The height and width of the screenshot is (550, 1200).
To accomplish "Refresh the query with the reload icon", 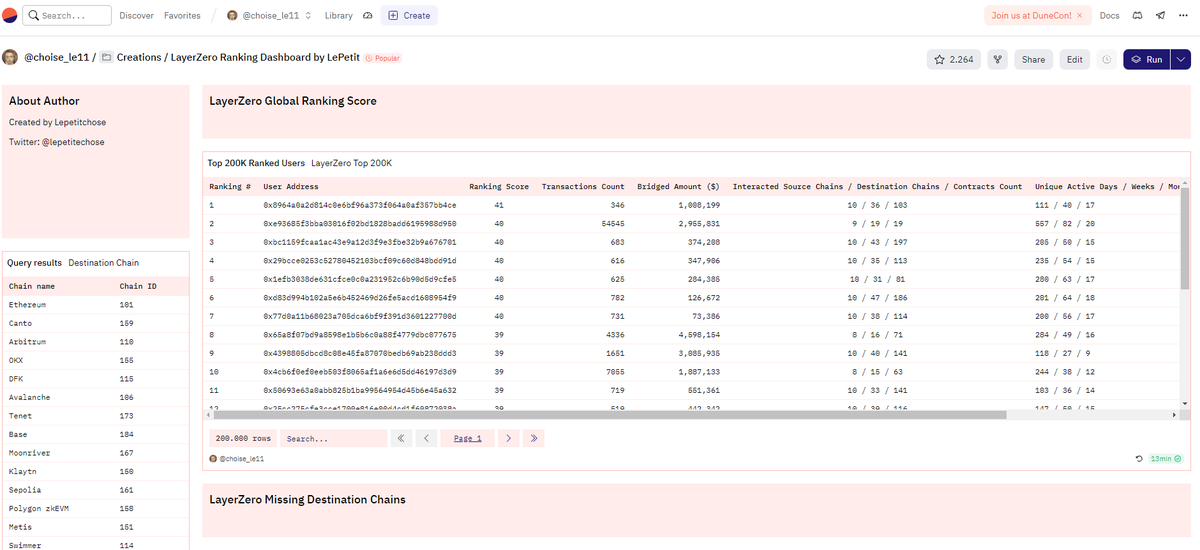I will (x=1139, y=459).
